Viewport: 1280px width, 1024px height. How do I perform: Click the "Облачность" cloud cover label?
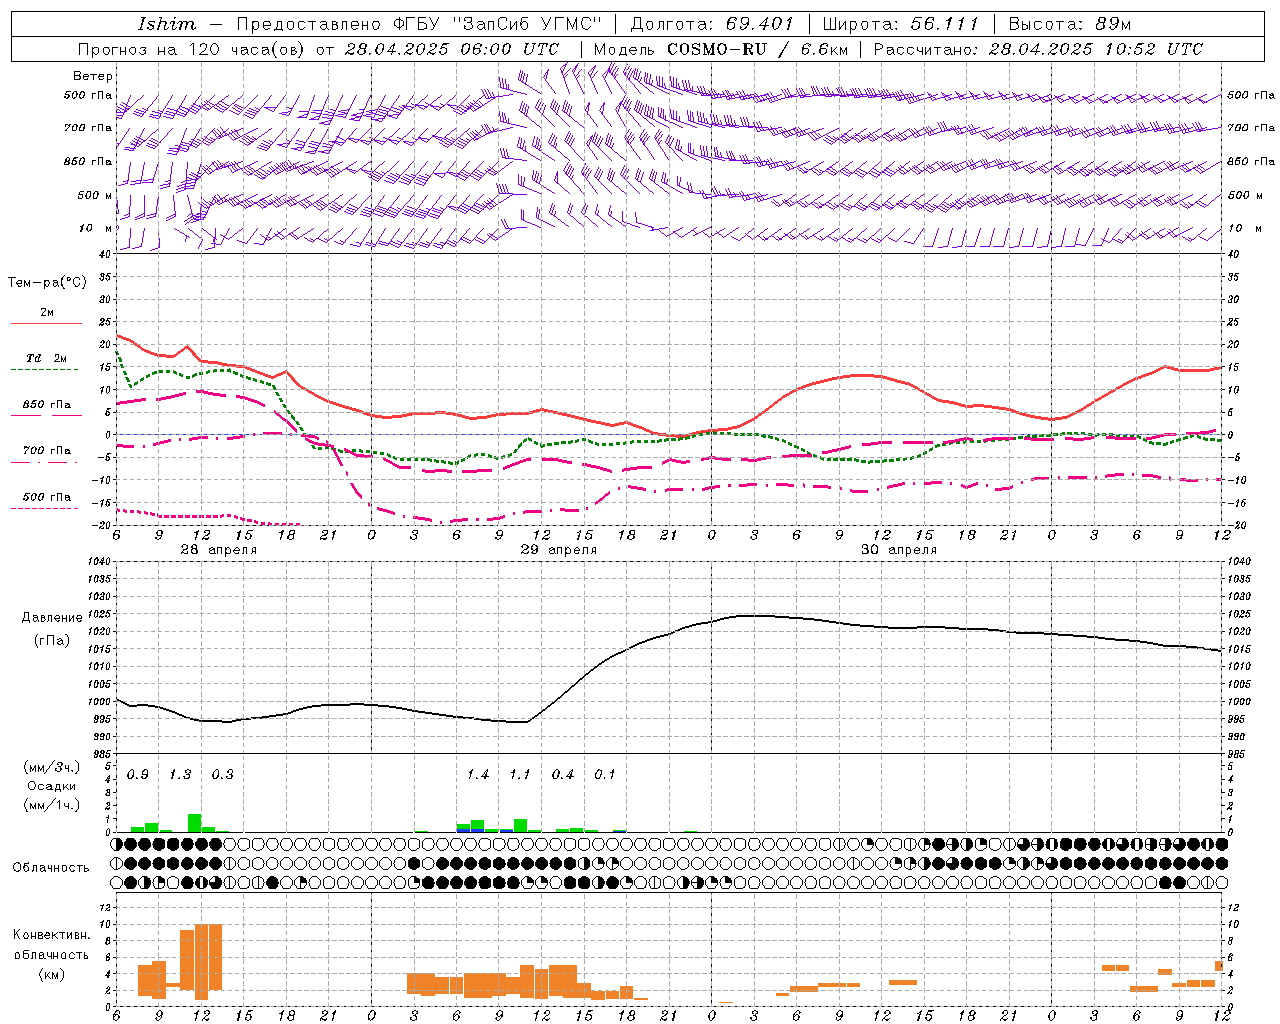(x=51, y=868)
